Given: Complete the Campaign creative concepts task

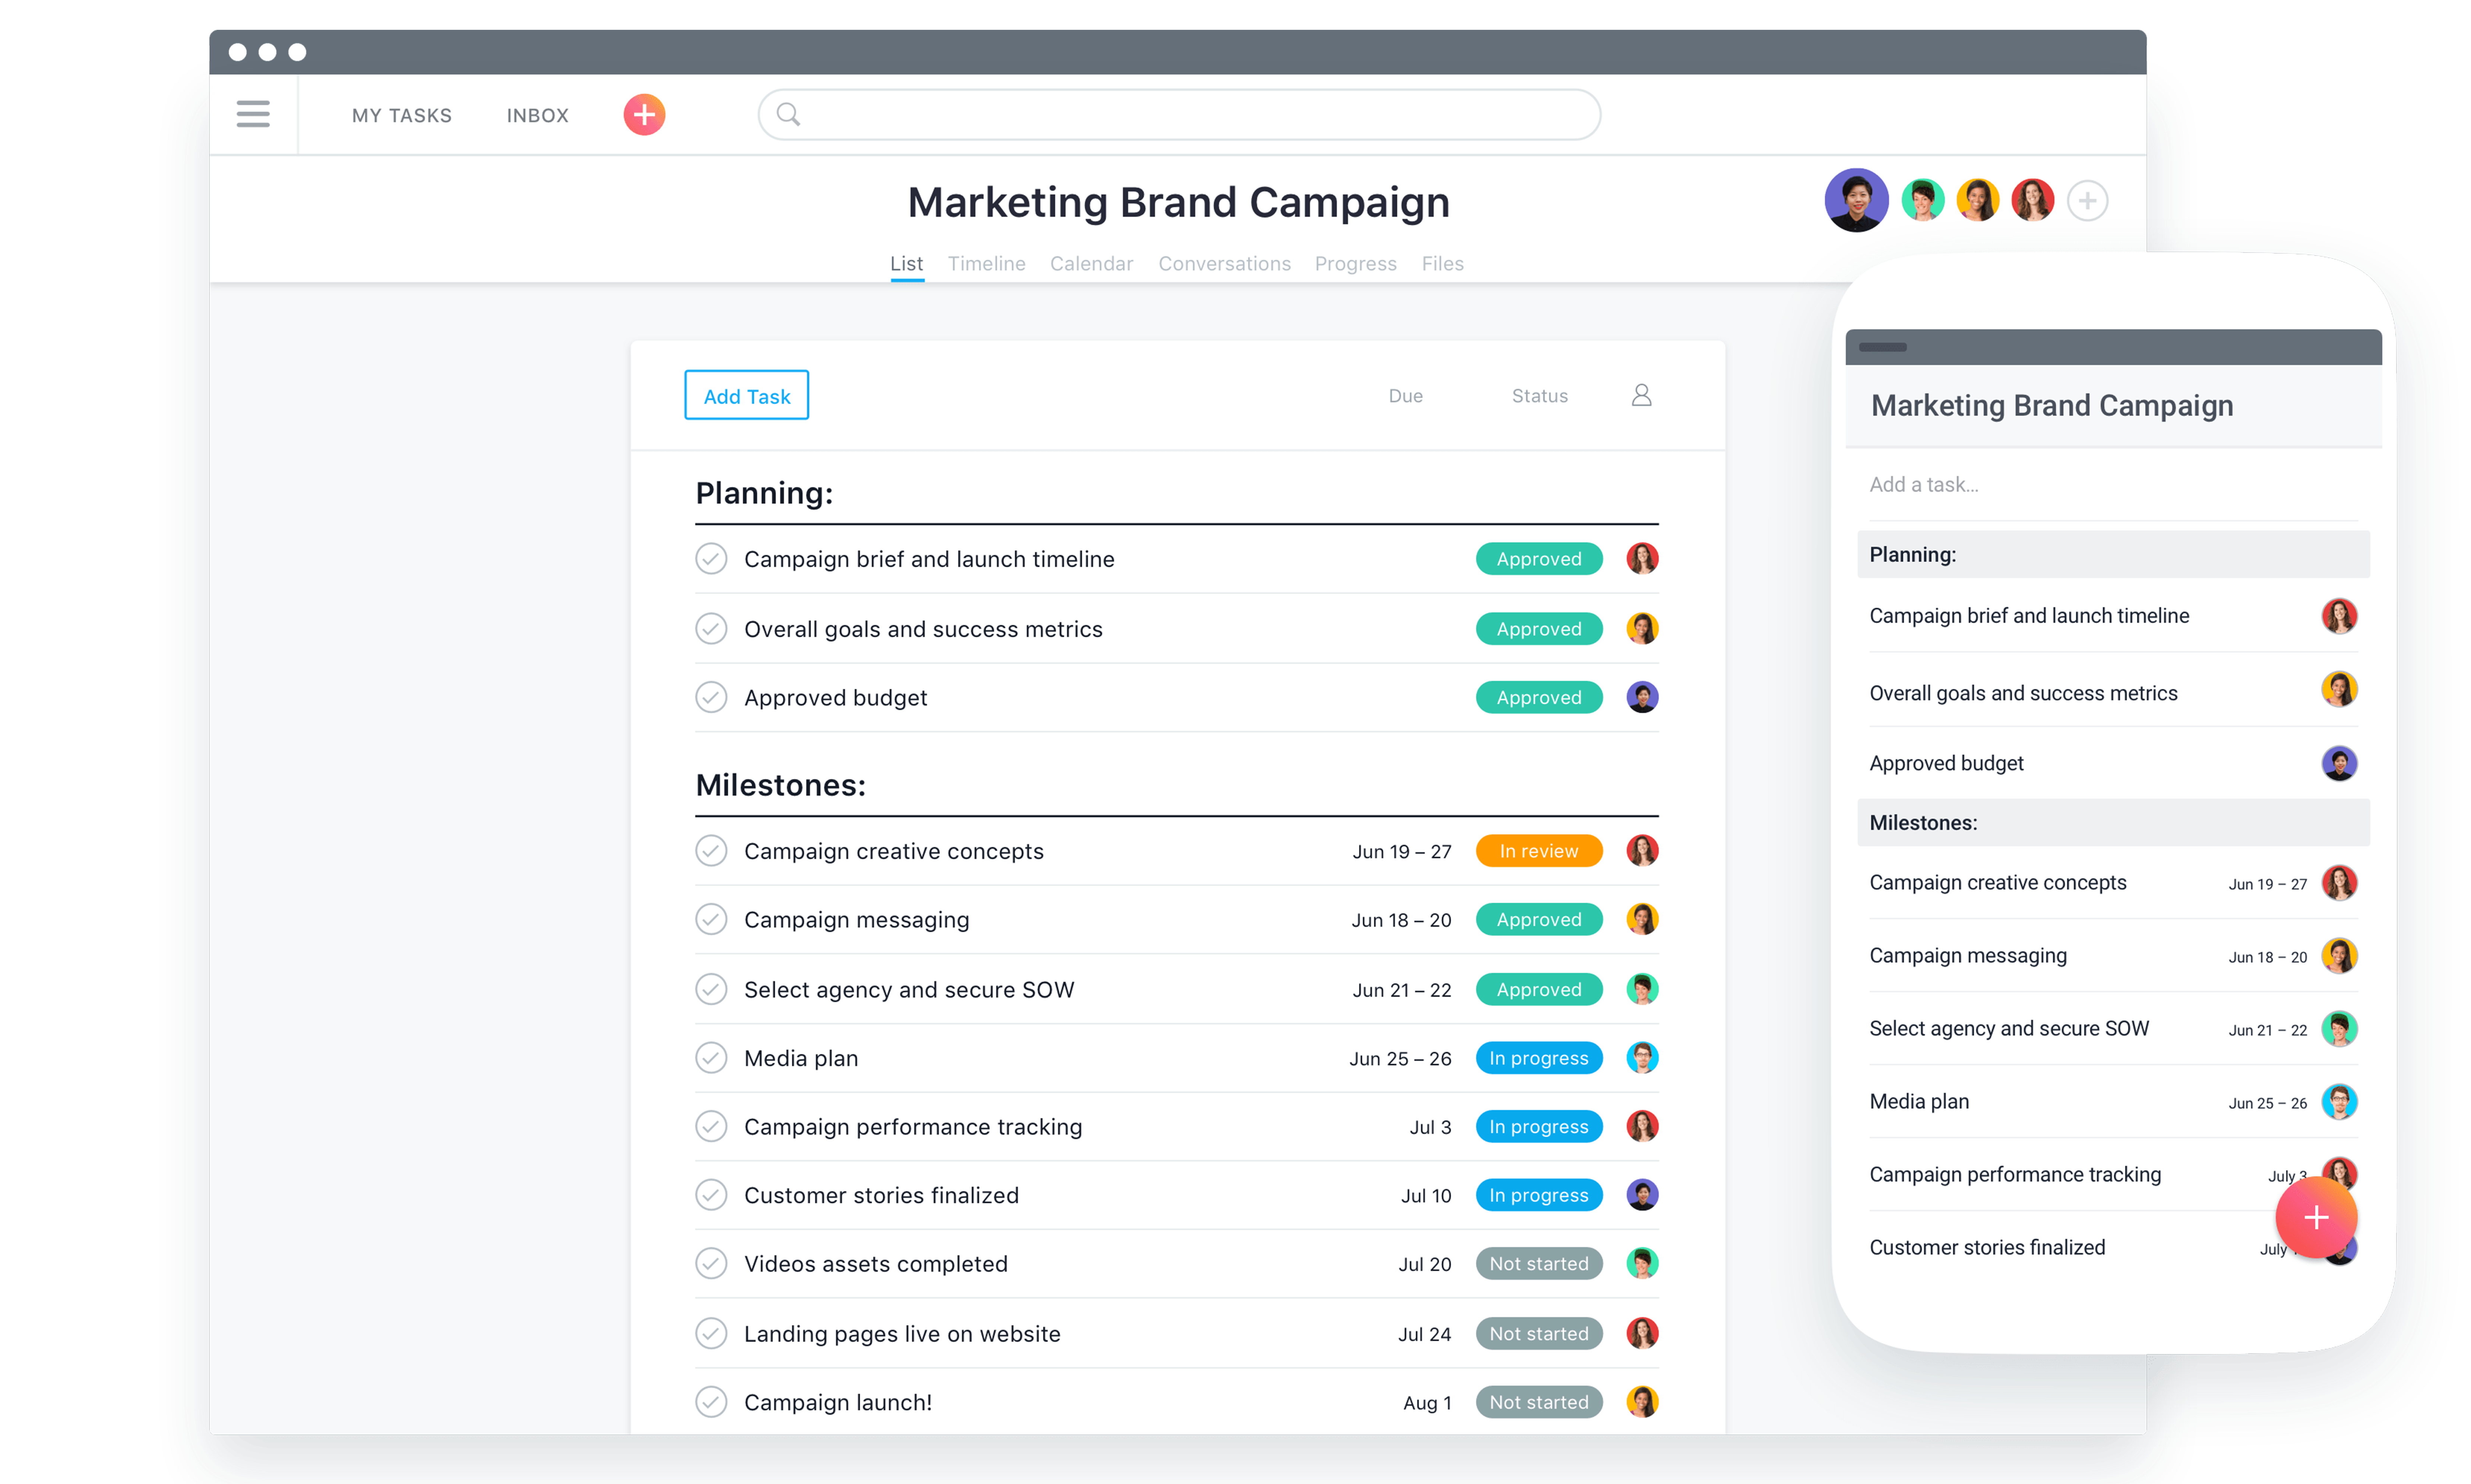Looking at the screenshot, I should coord(711,850).
